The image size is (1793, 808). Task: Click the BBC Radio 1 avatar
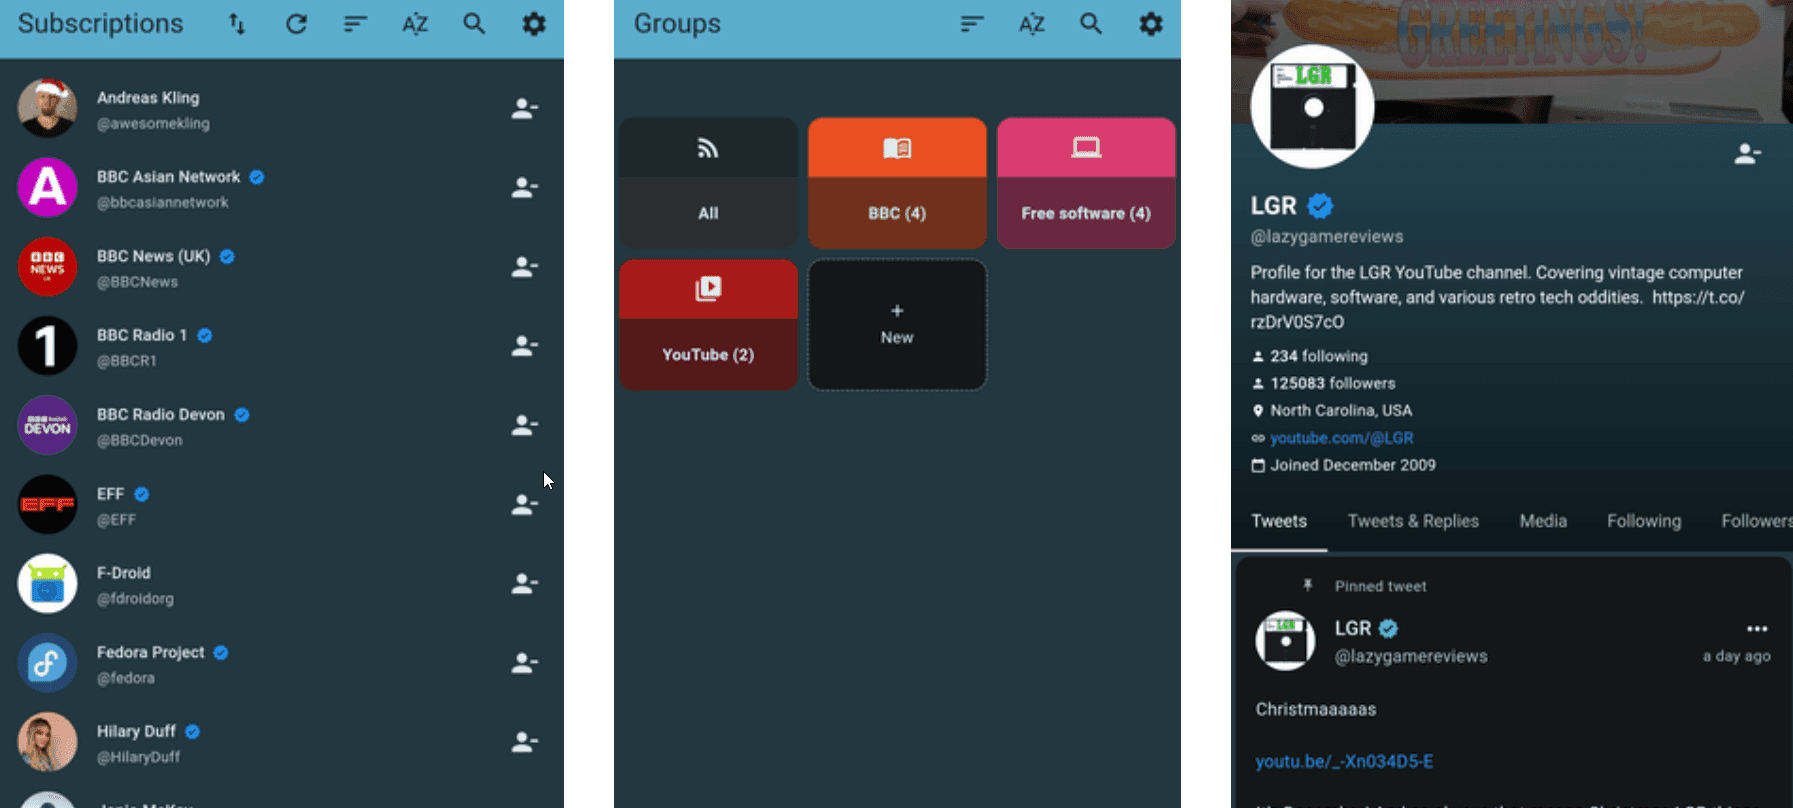tap(47, 346)
